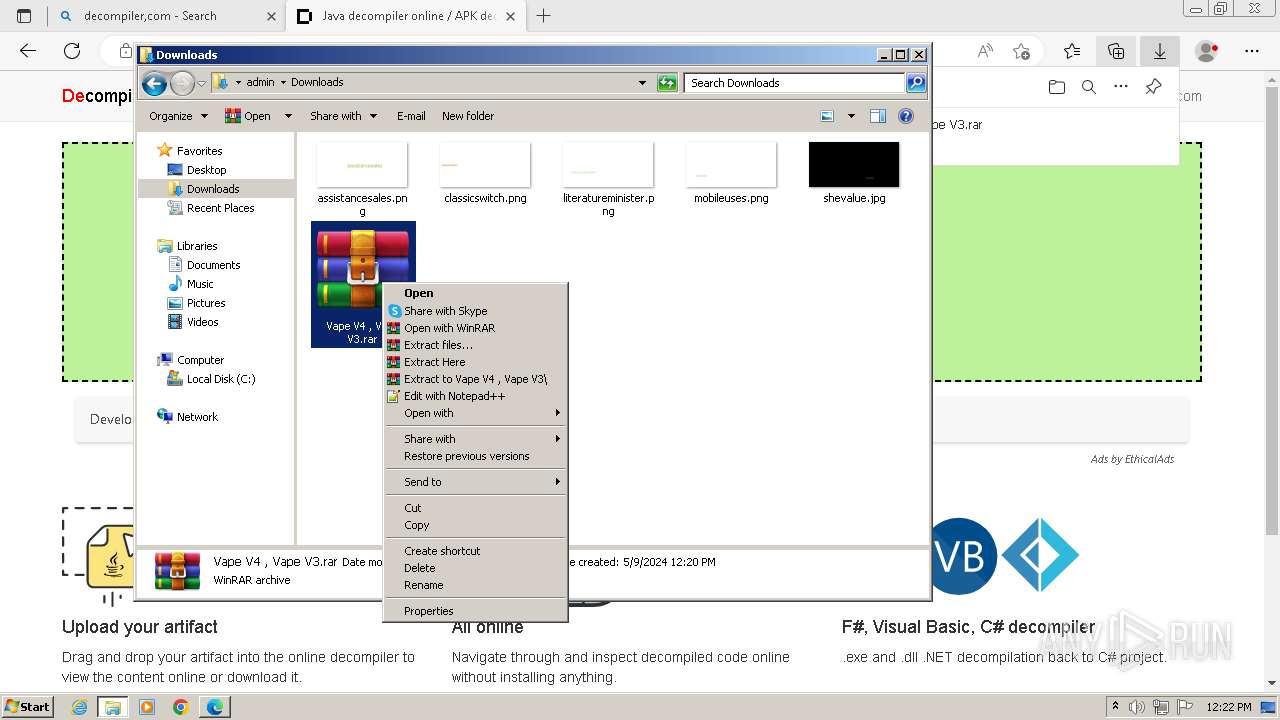Click the Search Downloads magnifier icon
Screen dimensions: 1280x720
click(x=916, y=83)
